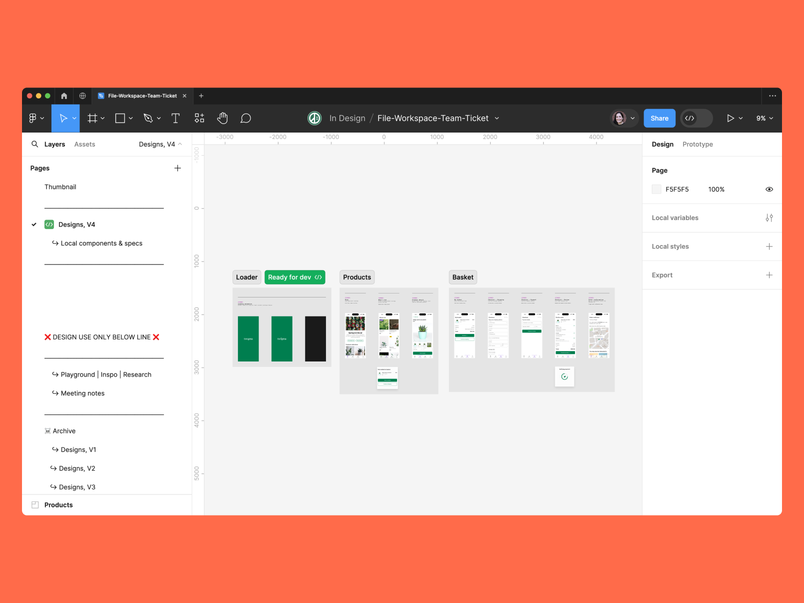Open the Actions menu icon

(199, 118)
